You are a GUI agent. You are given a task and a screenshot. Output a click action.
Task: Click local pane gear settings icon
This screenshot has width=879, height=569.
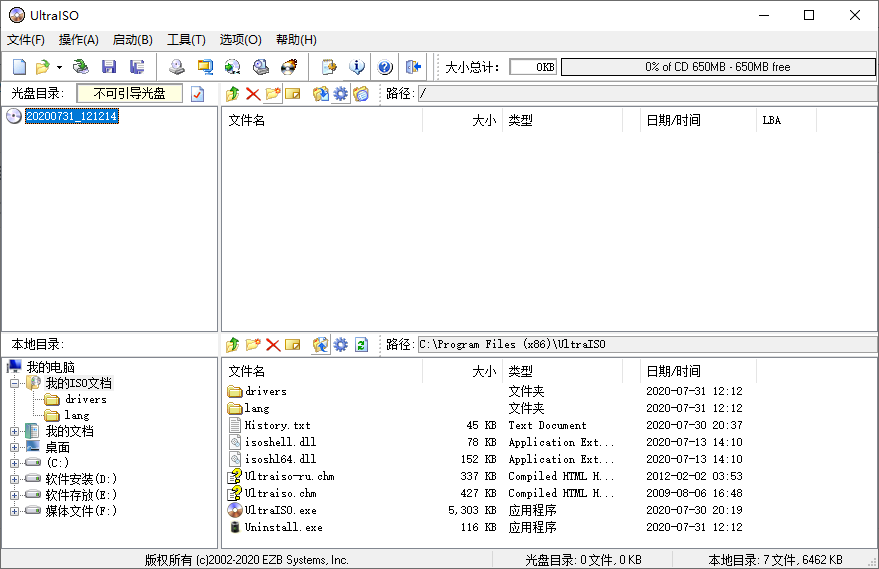tap(341, 344)
